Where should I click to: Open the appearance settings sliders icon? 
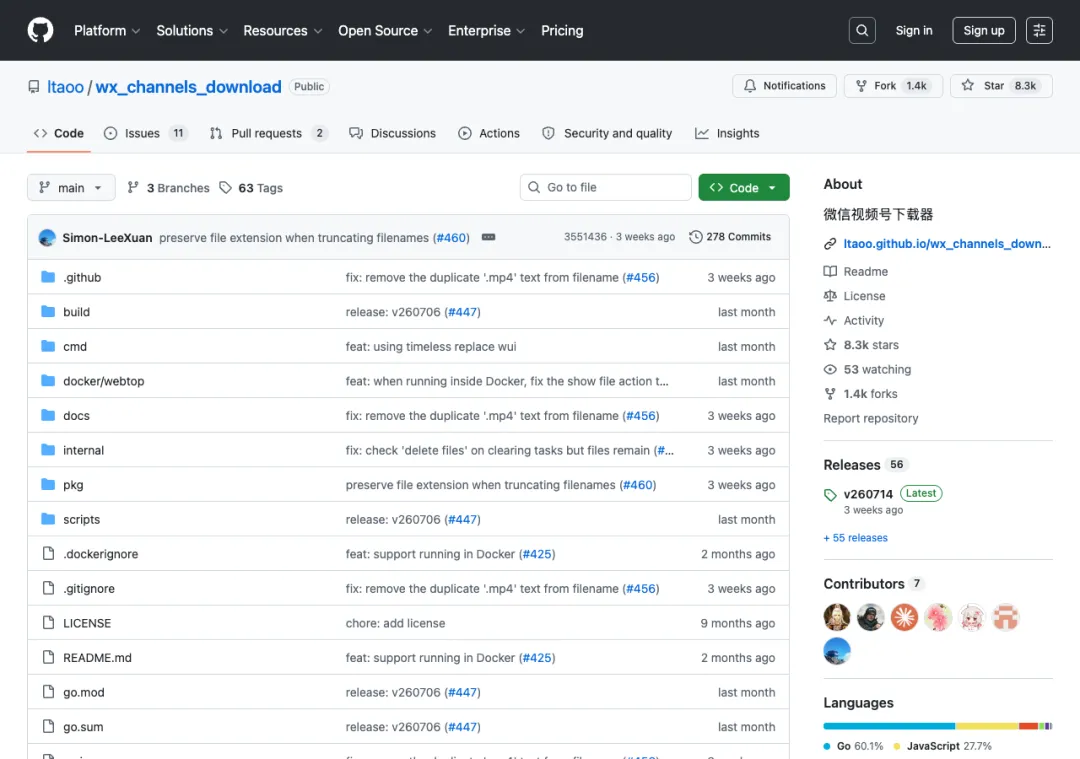coord(1039,30)
